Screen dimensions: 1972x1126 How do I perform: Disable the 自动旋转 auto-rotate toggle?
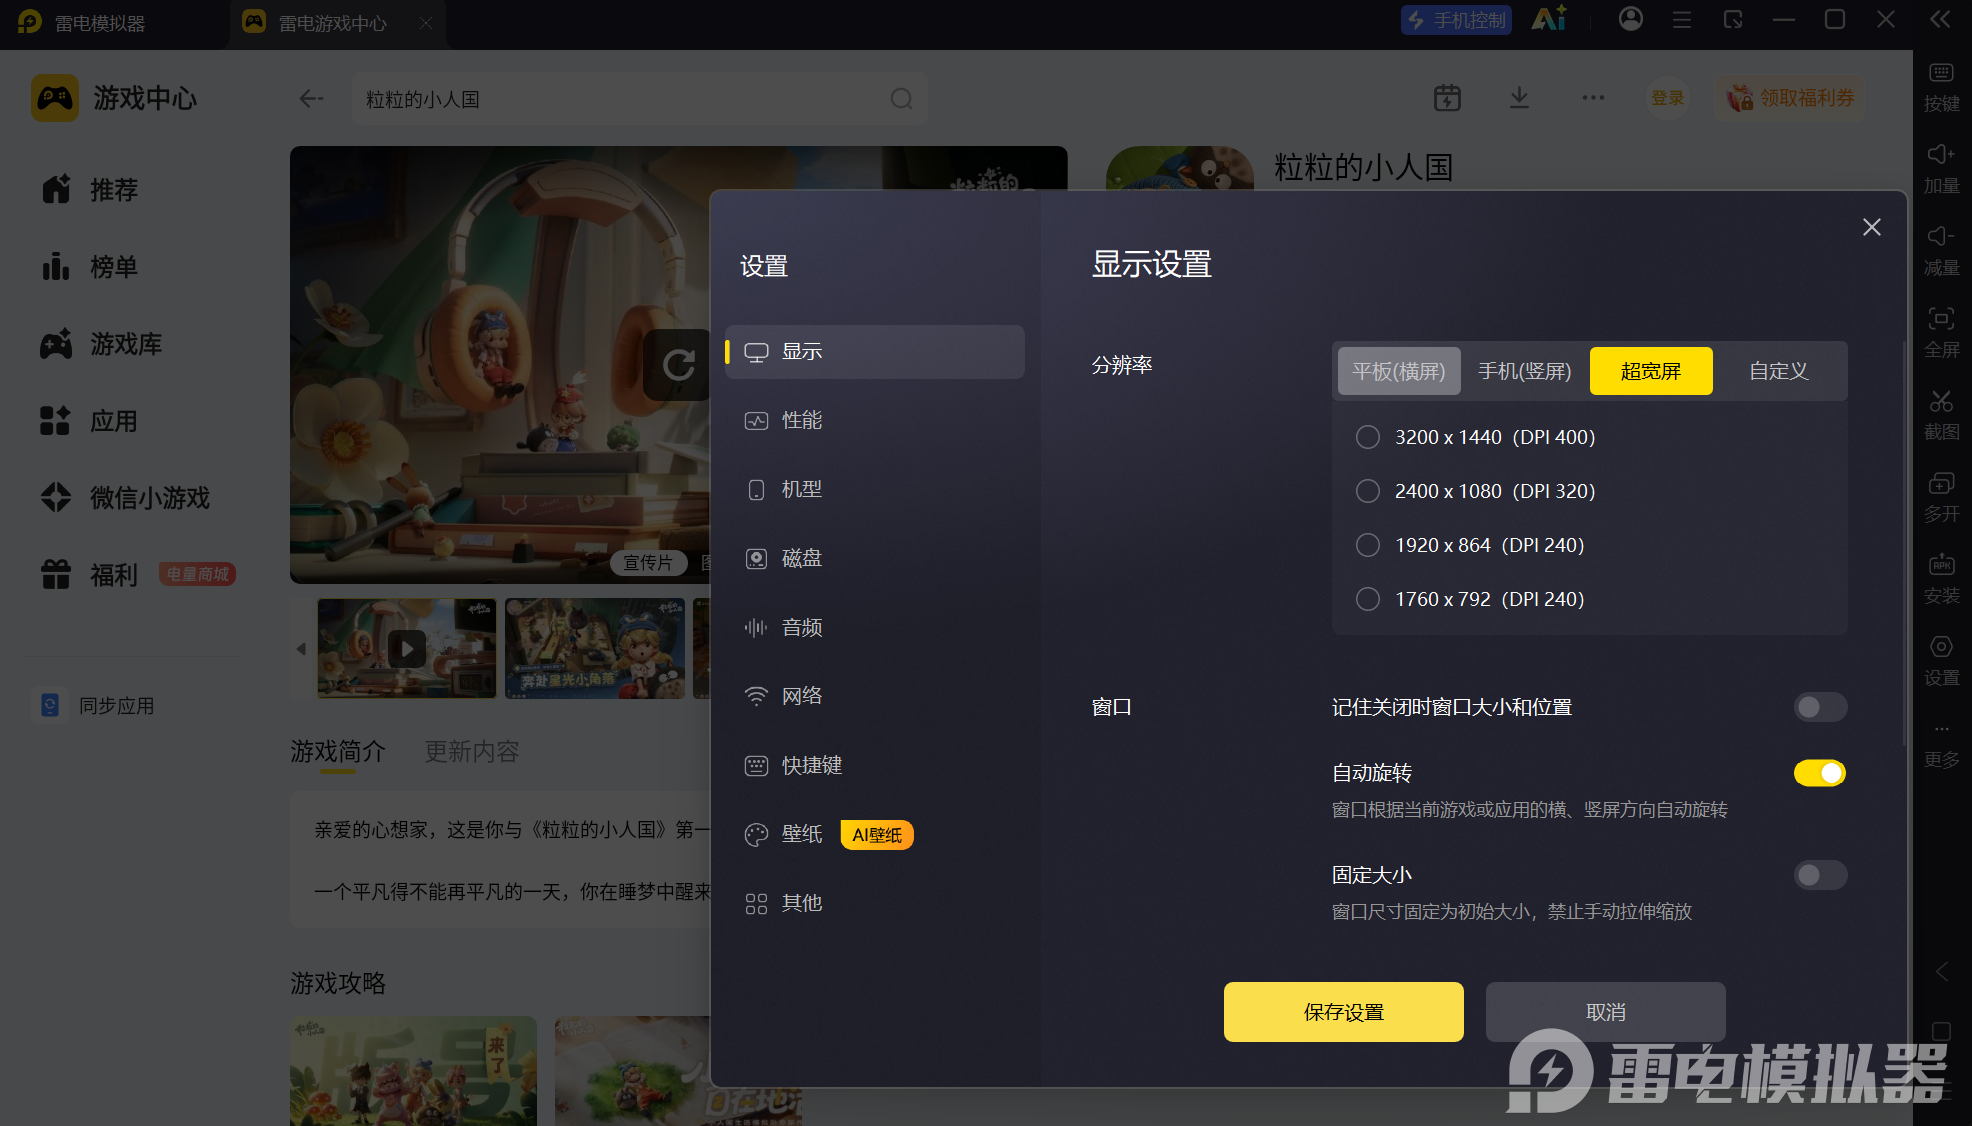point(1820,773)
